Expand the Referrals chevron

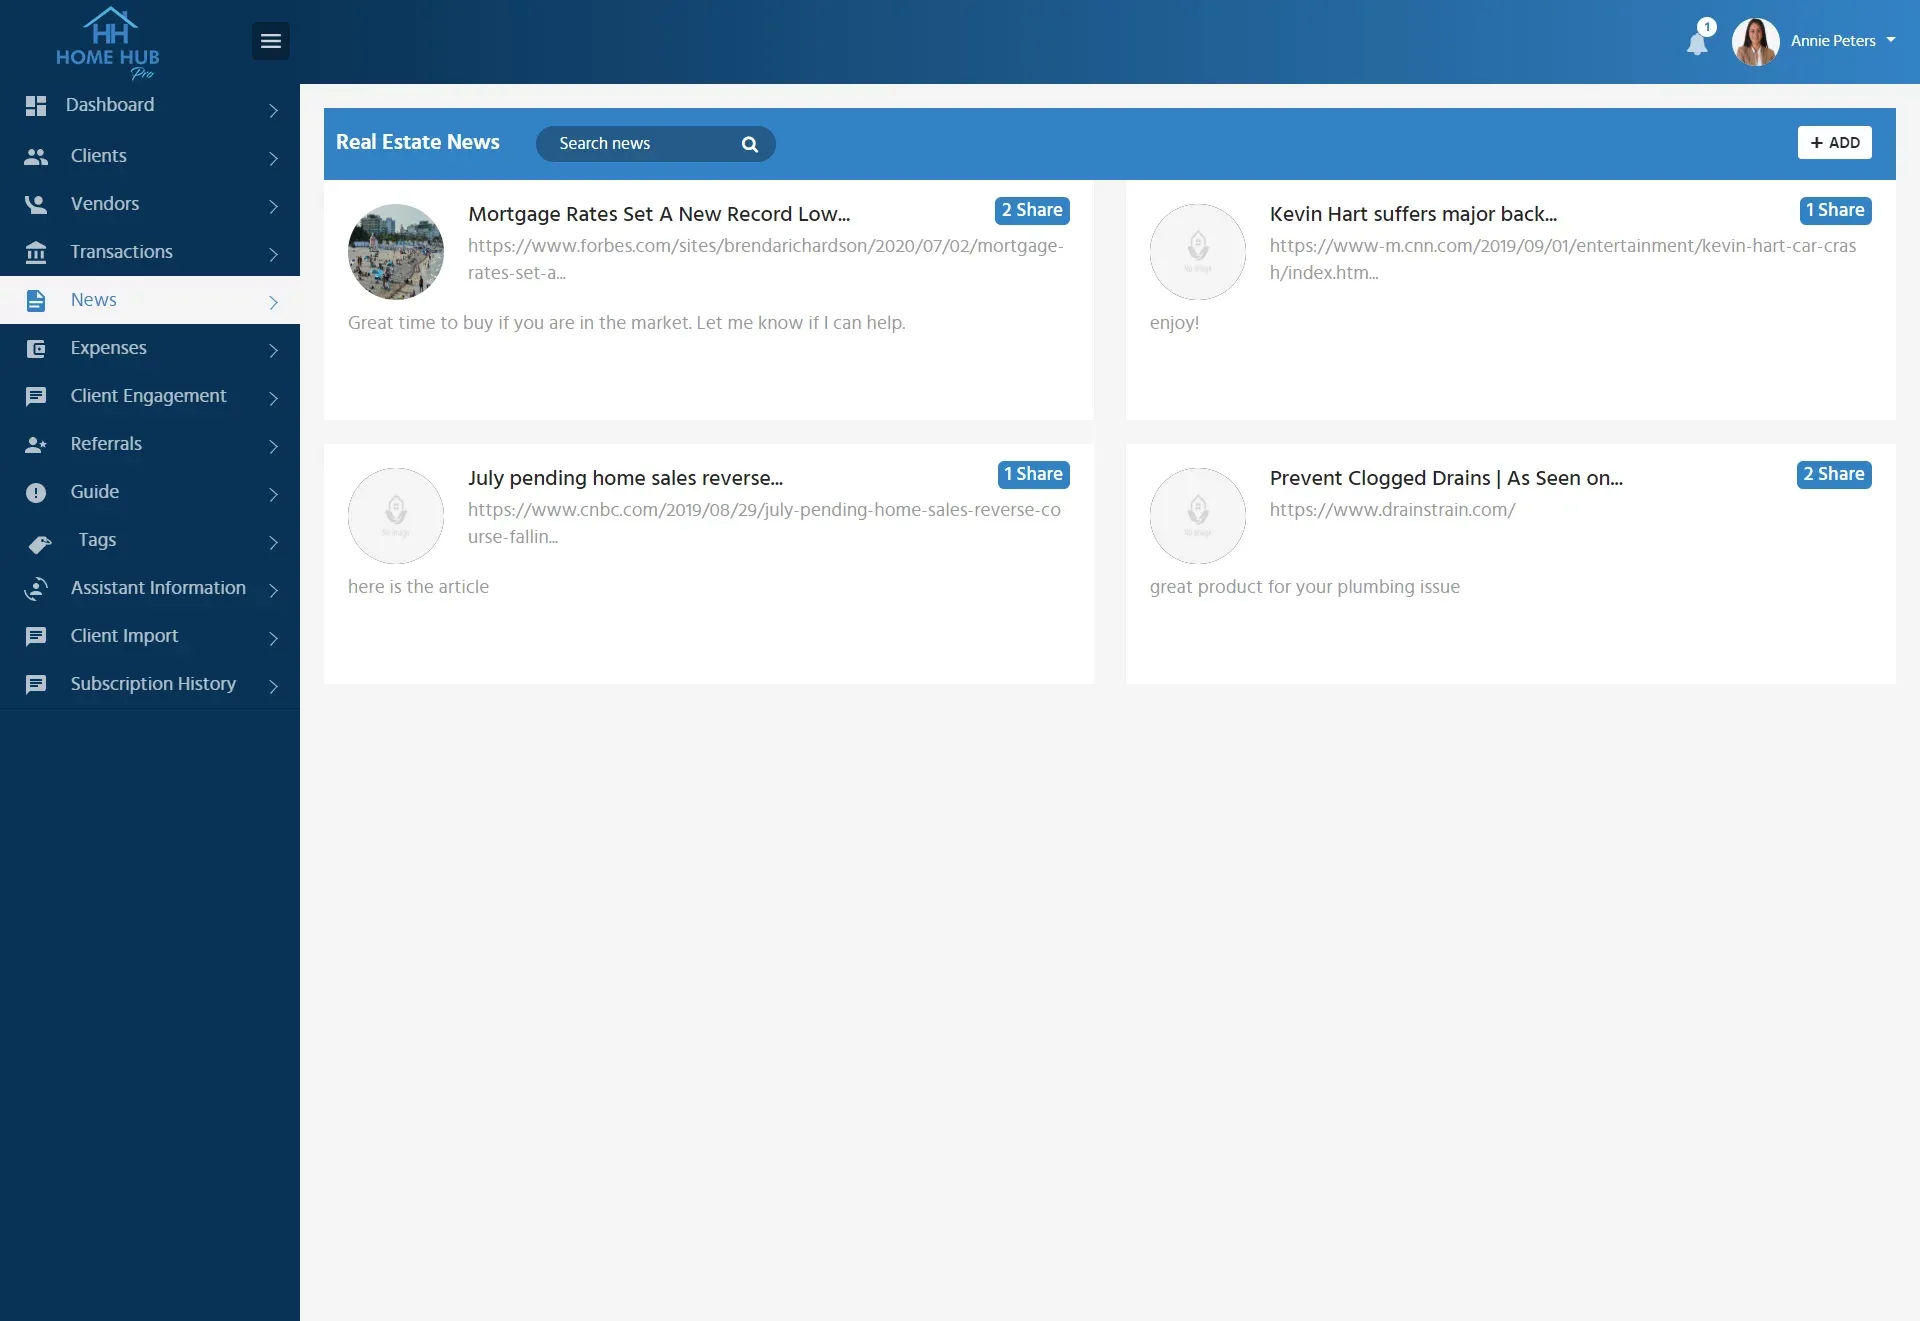[x=273, y=446]
